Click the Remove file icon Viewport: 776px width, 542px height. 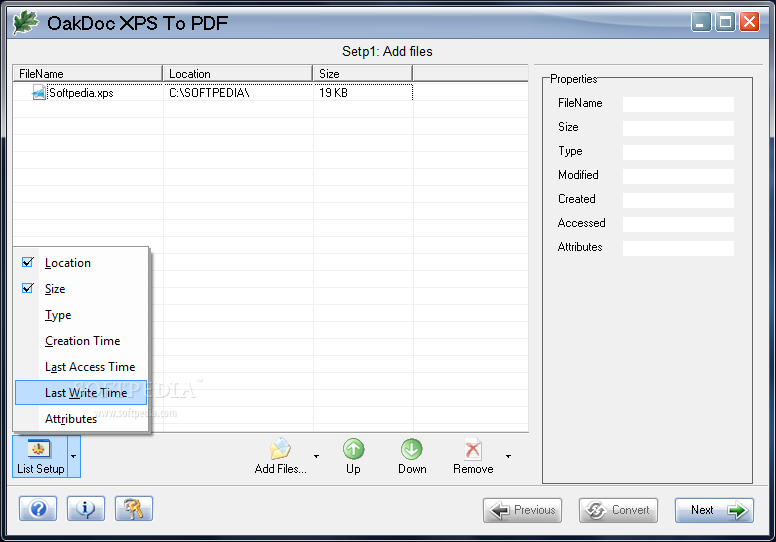click(x=473, y=449)
